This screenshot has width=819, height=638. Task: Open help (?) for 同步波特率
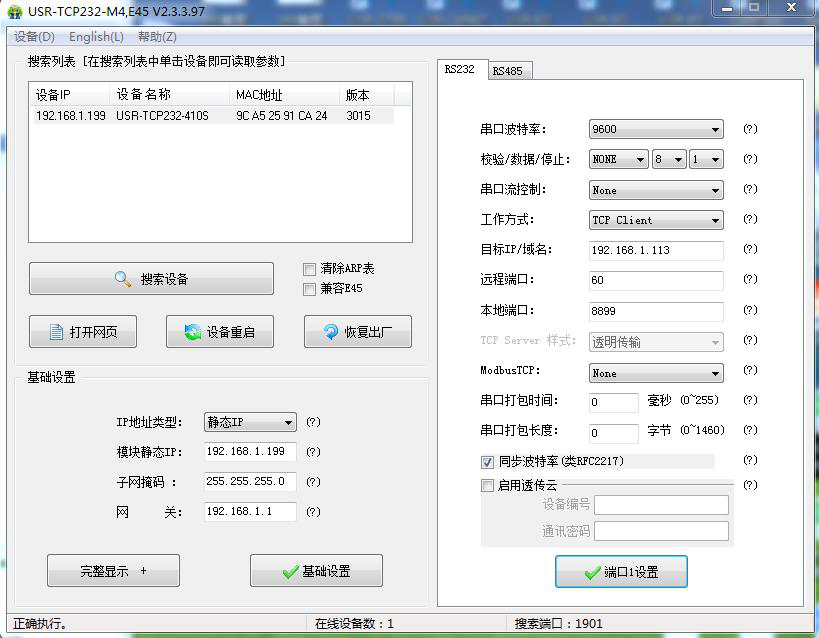[750, 460]
